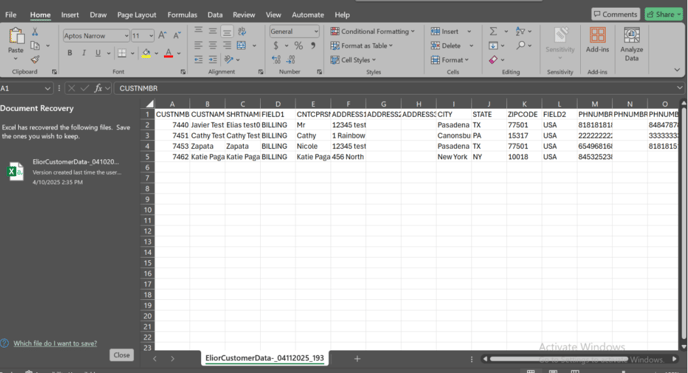This screenshot has height=373, width=688.
Task: Toggle Bold formatting
Action: pyautogui.click(x=69, y=53)
